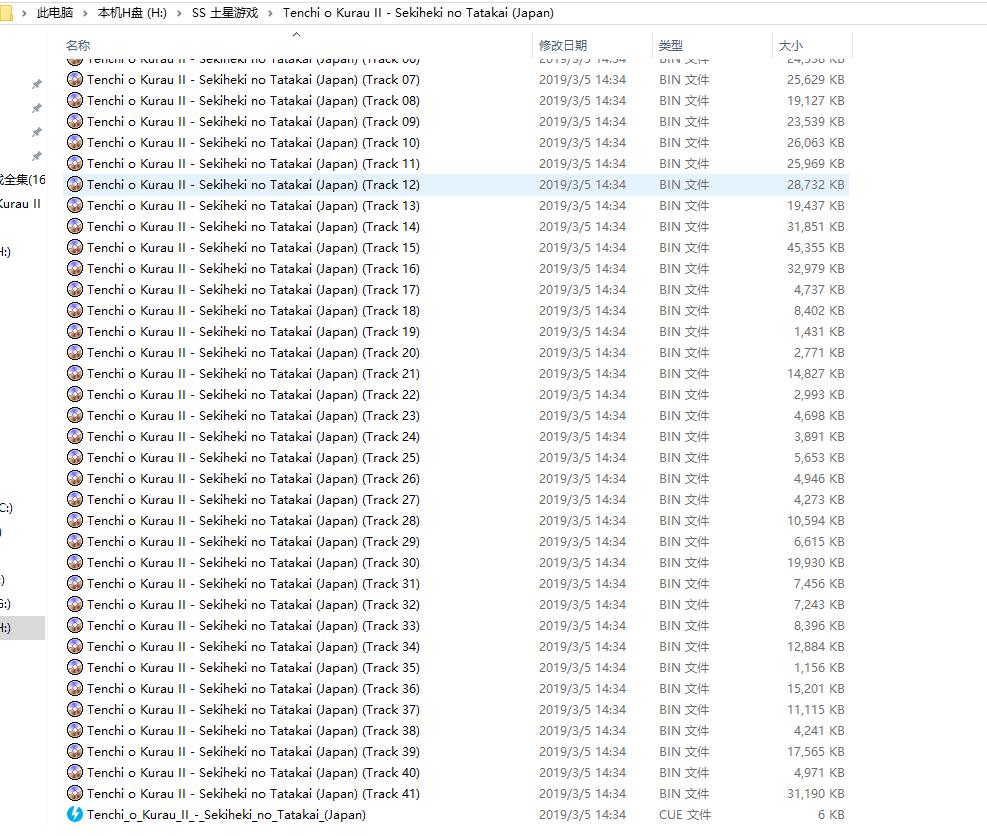The image size is (987, 836).
Task: Sort by 名称 column header
Action: point(78,45)
